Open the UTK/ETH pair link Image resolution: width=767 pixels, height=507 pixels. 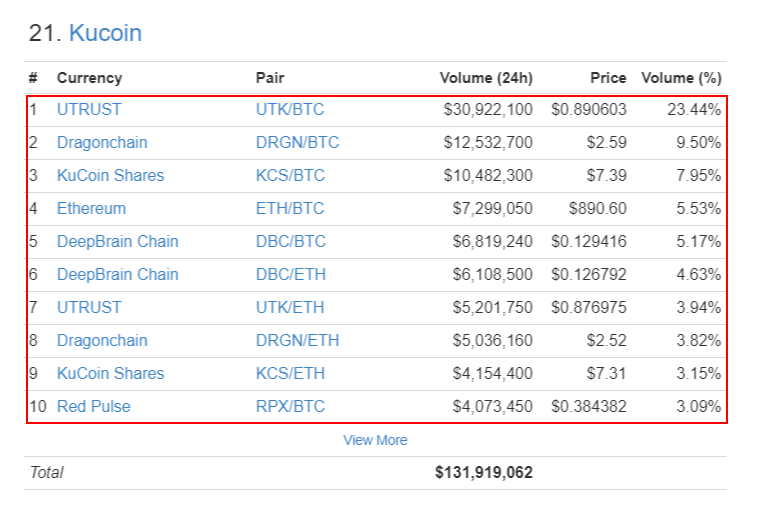290,307
